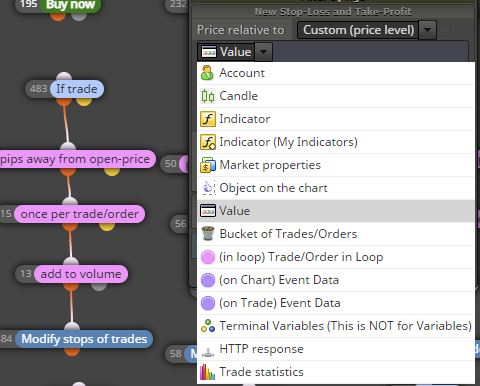Screen dimensions: 480x386
Task: Click the input connector above If trade
Action: pos(64,76)
